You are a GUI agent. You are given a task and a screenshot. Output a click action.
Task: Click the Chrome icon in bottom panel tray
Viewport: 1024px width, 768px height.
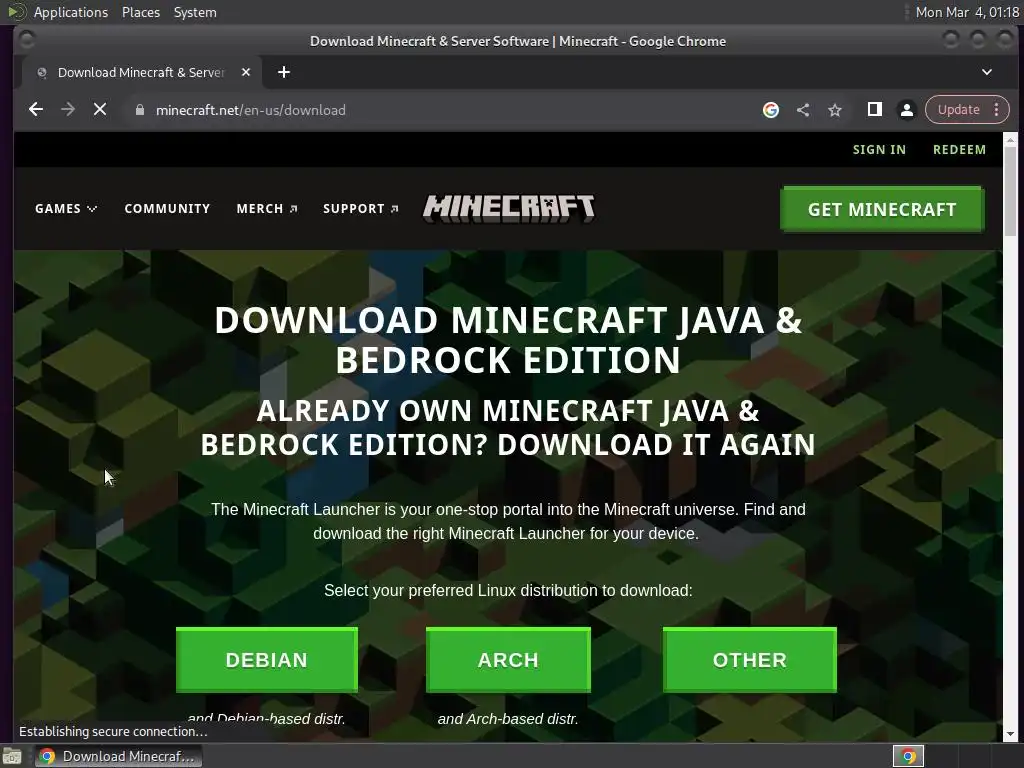908,756
